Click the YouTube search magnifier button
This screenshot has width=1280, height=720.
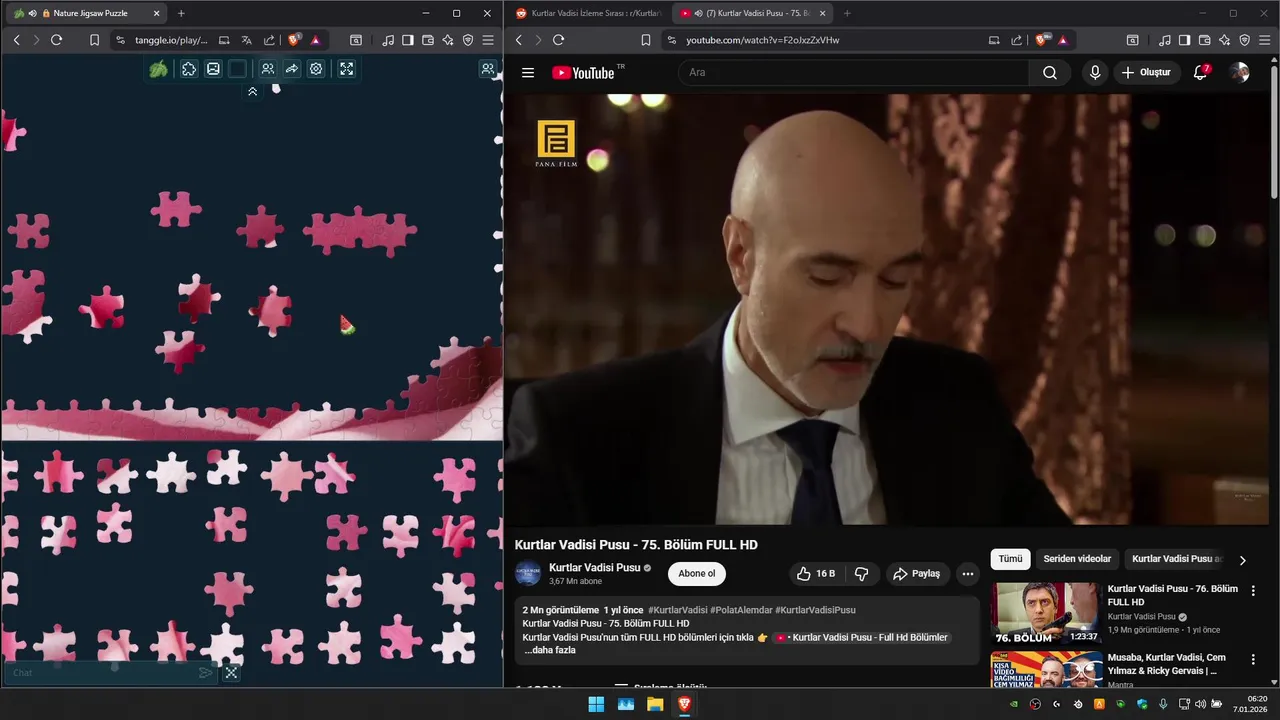coord(1050,72)
